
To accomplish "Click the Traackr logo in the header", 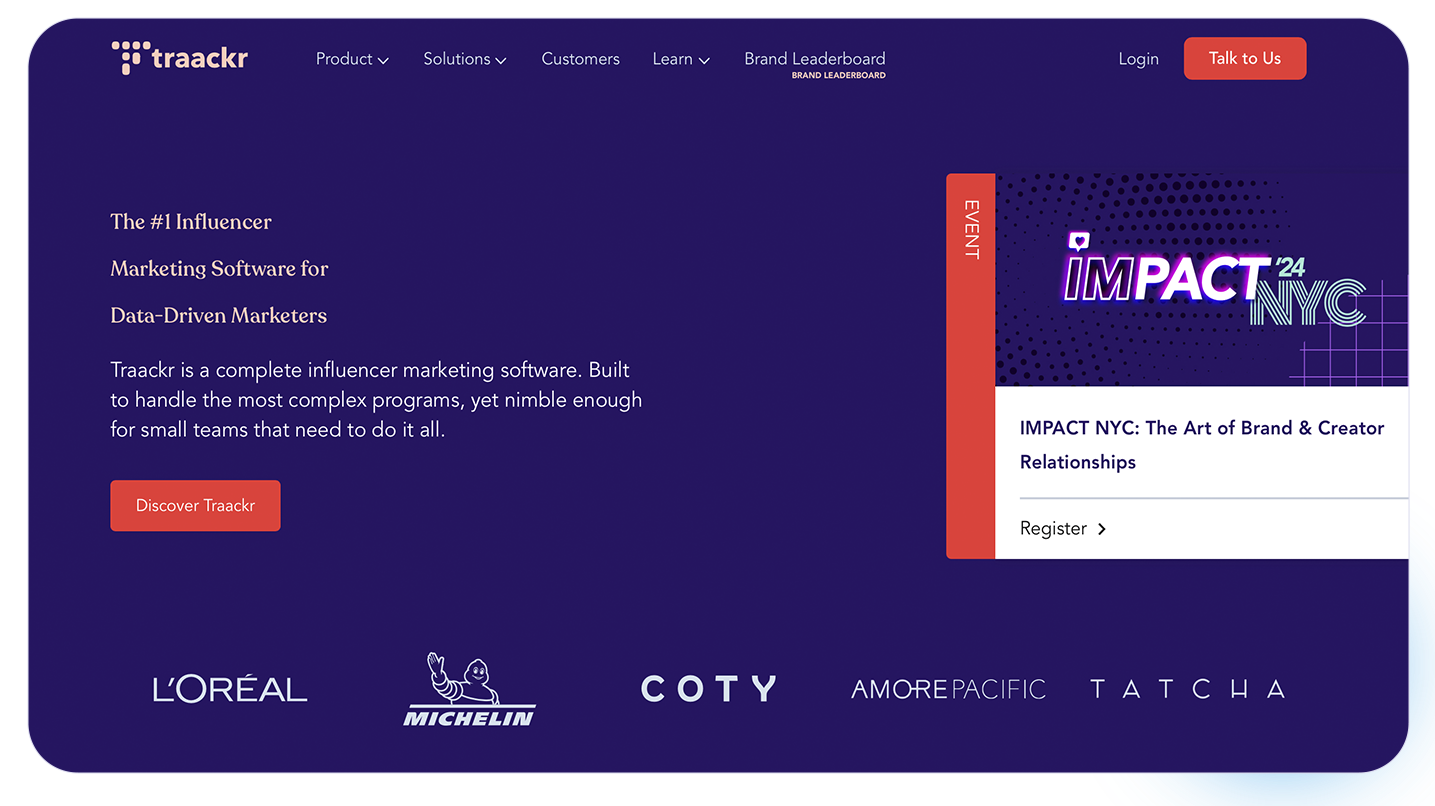I will click(x=180, y=58).
